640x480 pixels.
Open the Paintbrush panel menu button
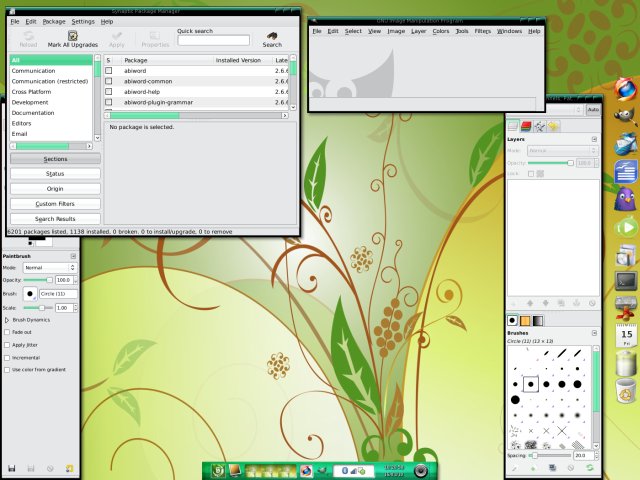[x=73, y=256]
